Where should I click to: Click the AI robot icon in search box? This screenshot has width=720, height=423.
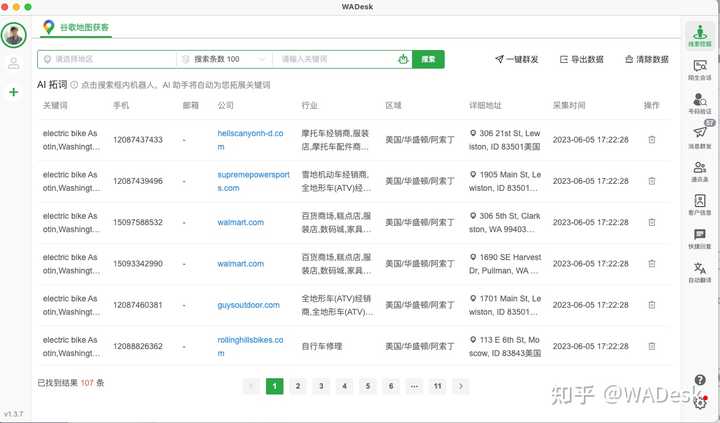click(403, 59)
